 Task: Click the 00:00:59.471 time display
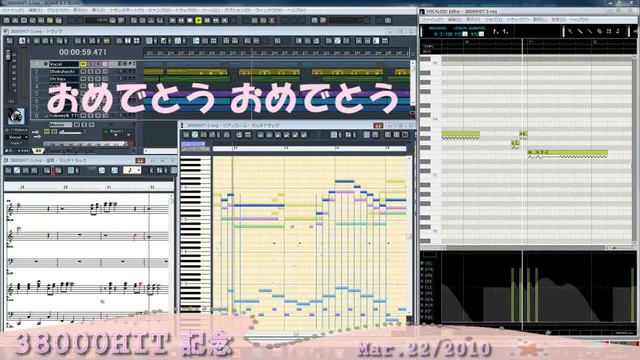click(83, 52)
